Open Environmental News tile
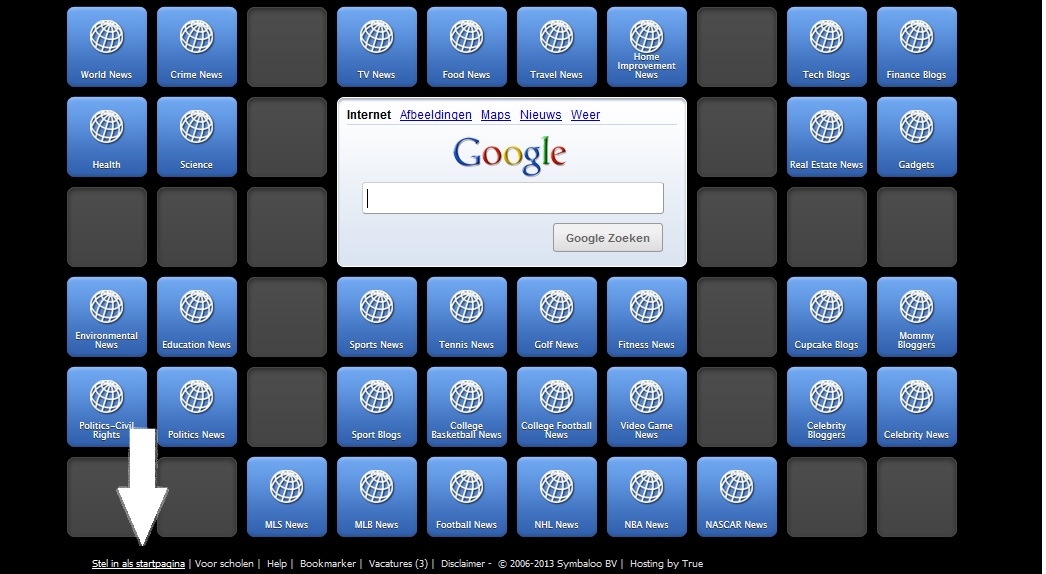This screenshot has width=1046, height=574. 107,317
